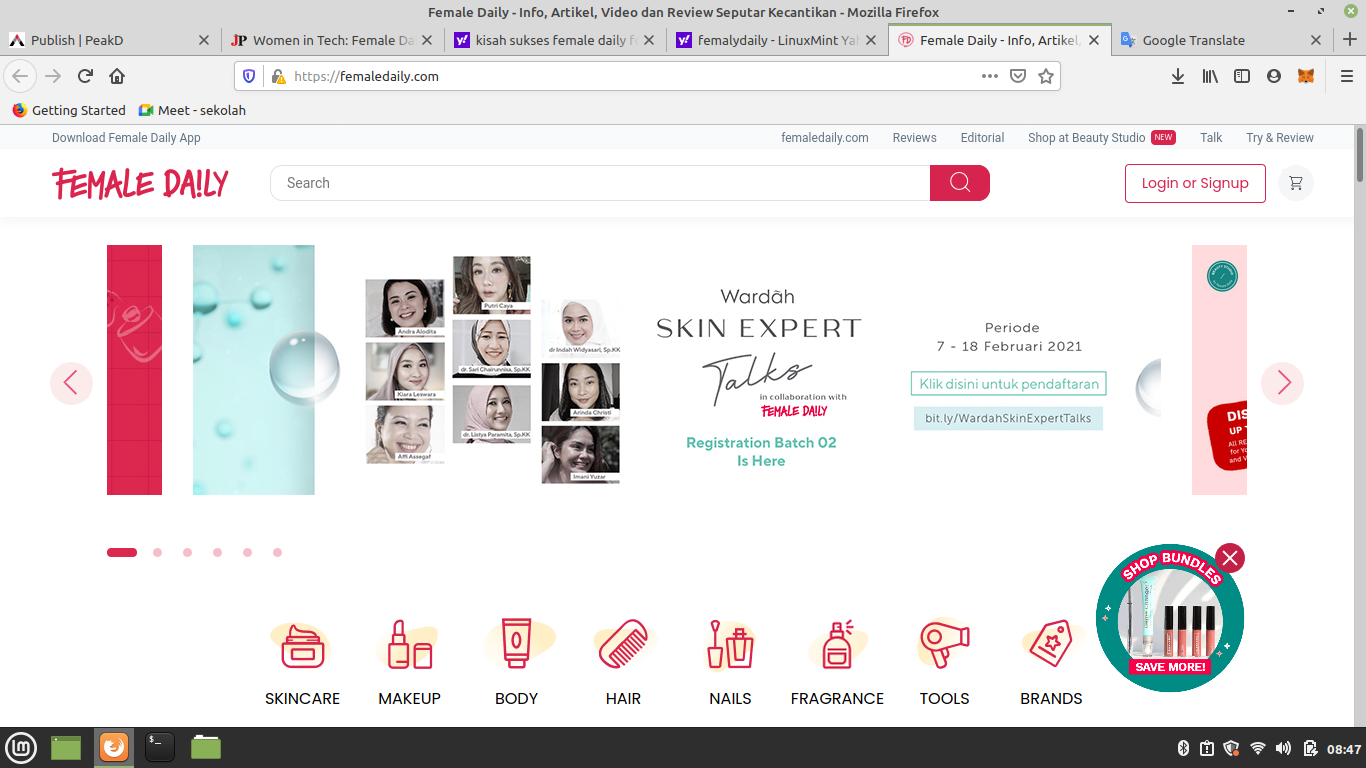Open Editorial in top navigation
The width and height of the screenshot is (1366, 768).
982,138
